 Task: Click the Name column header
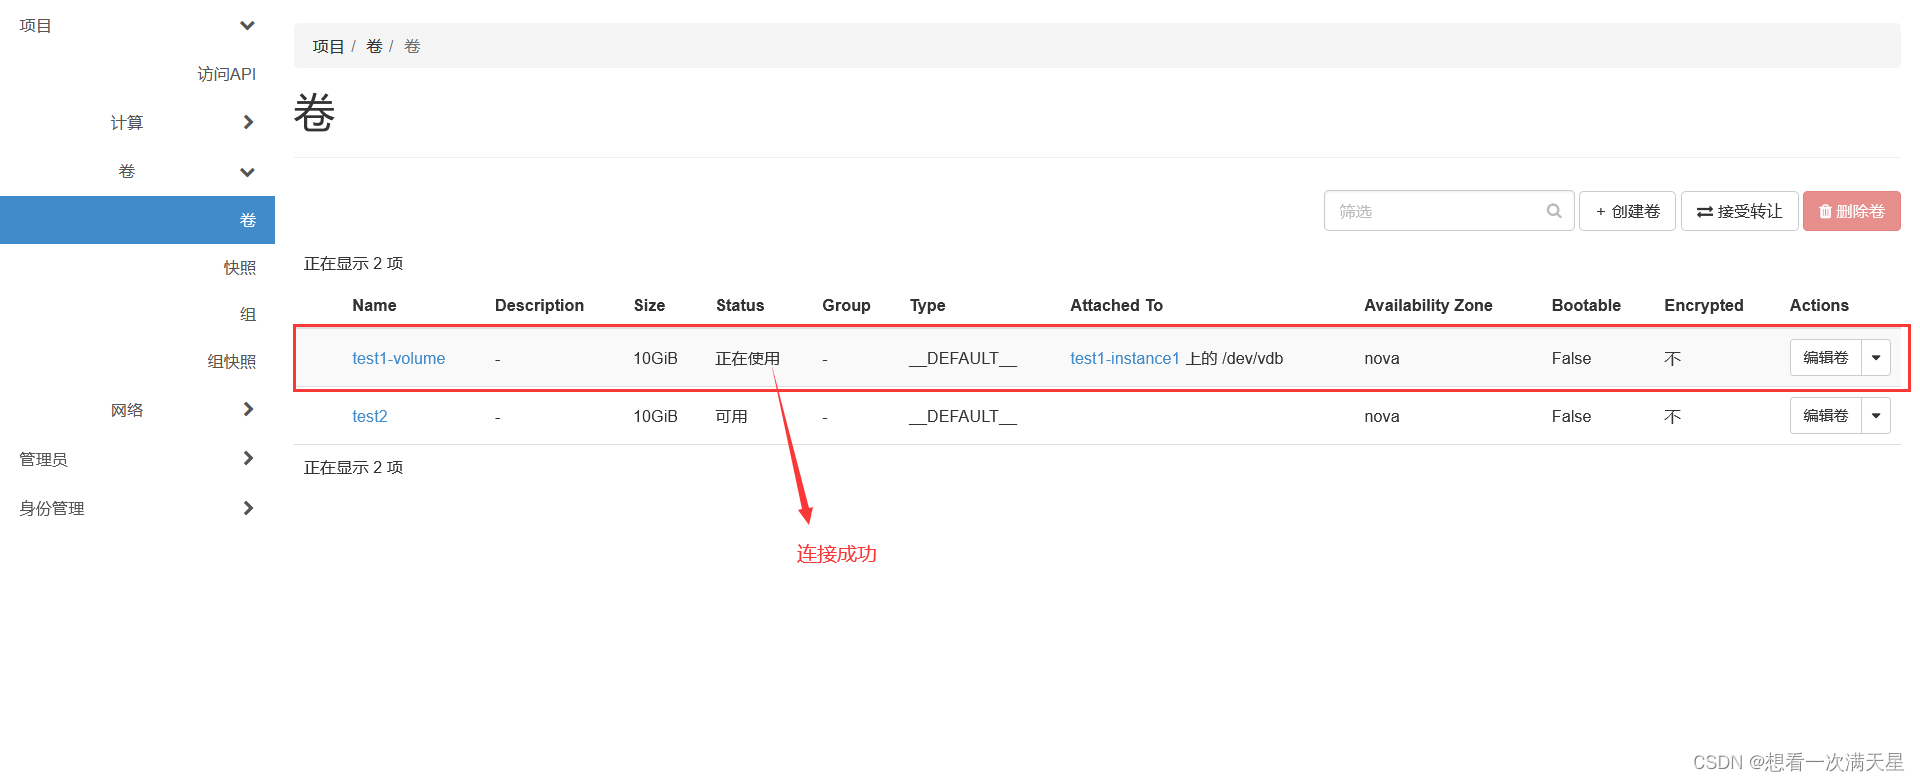coord(374,305)
